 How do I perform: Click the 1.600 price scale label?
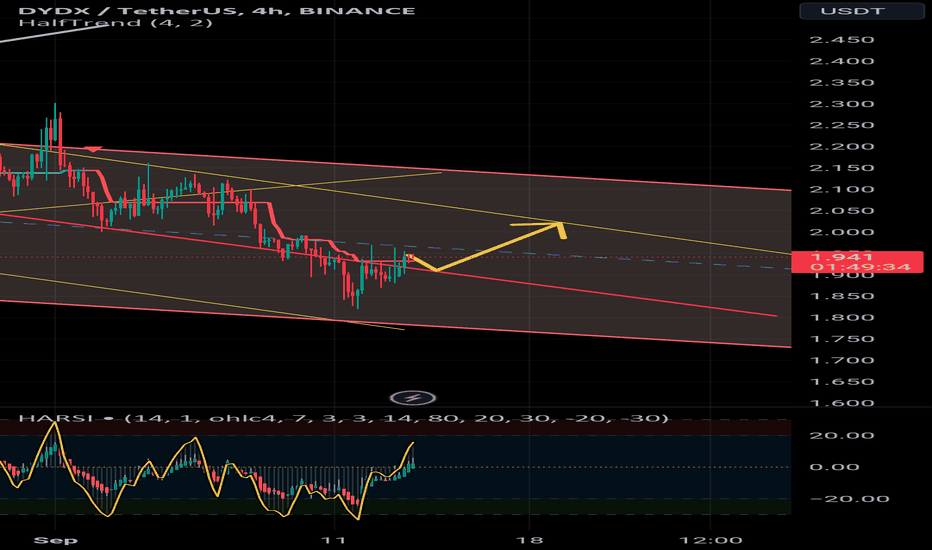click(x=842, y=403)
